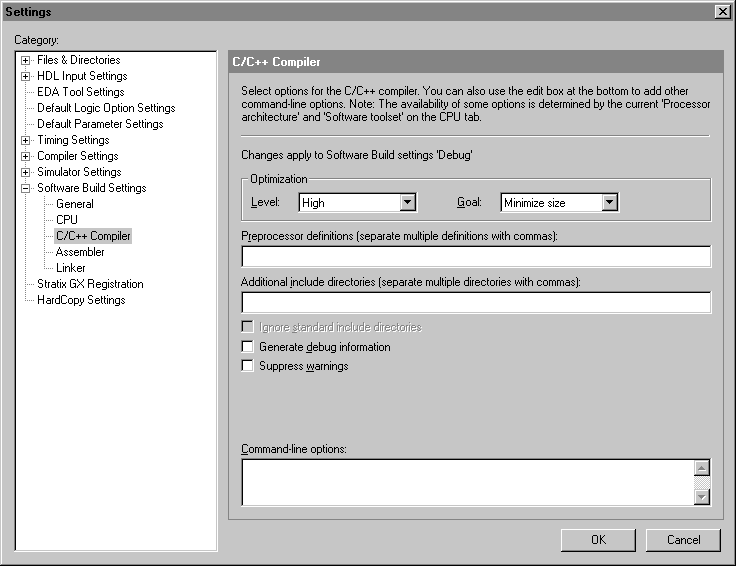Image resolution: width=736 pixels, height=566 pixels.
Task: Select EDA Tool Settings category
Action: [x=80, y=92]
